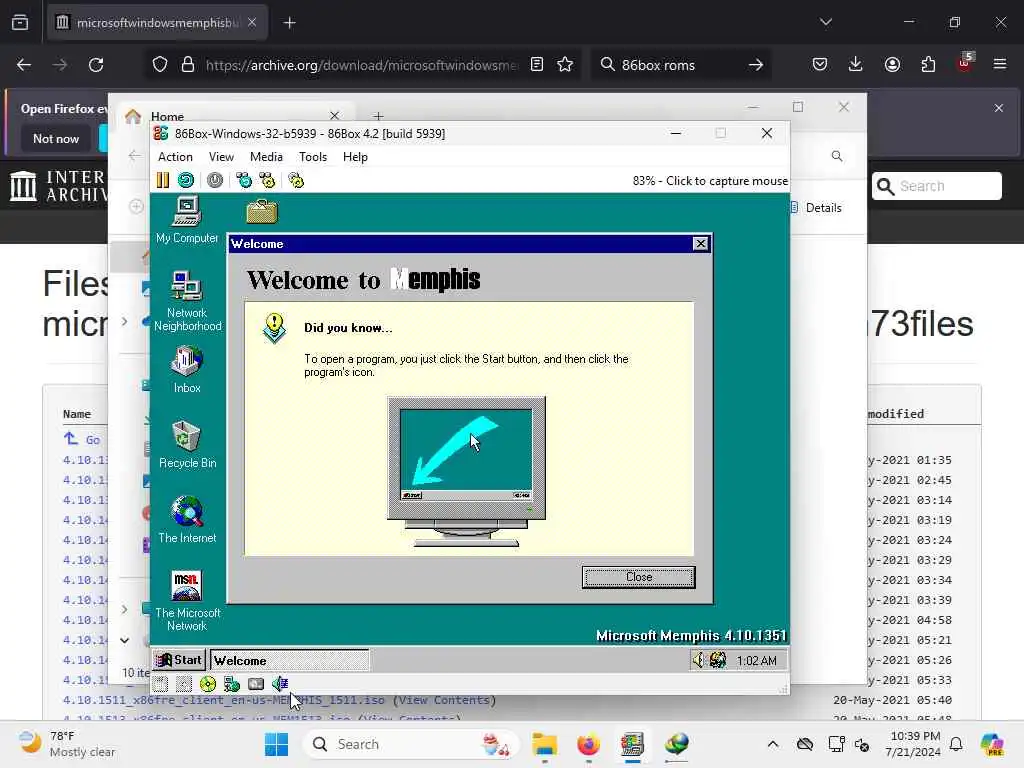Click the speaker icon in Memphis tray
The height and width of the screenshot is (768, 1024).
point(698,660)
